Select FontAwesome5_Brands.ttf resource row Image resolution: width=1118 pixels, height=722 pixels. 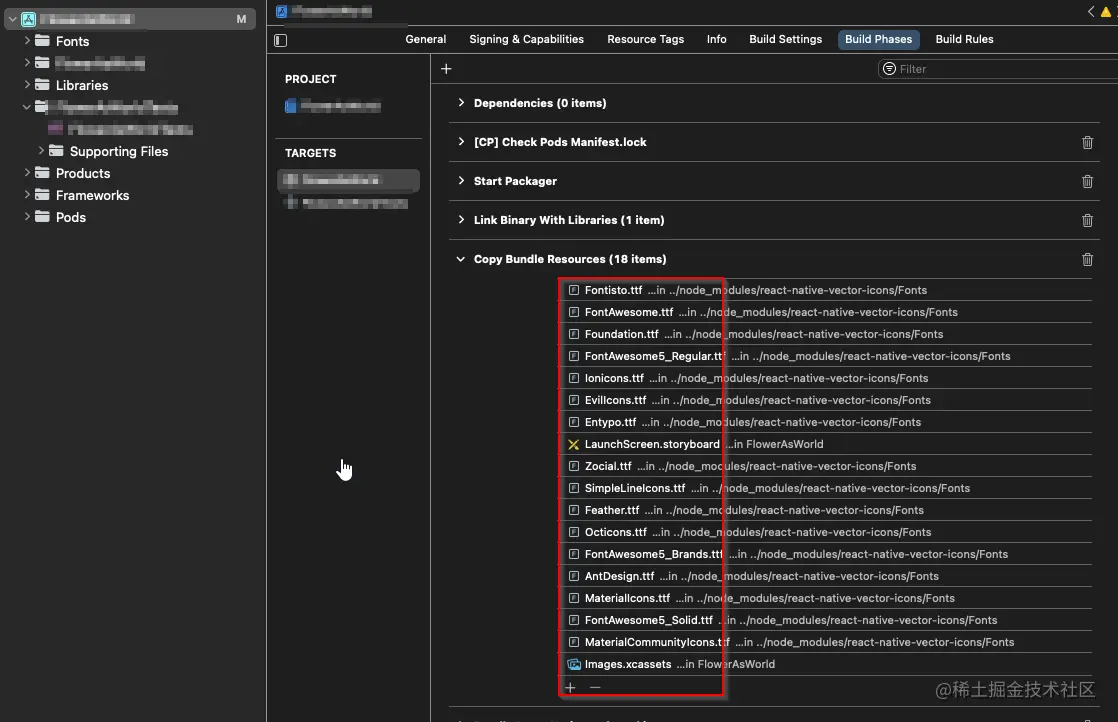pyautogui.click(x=827, y=554)
